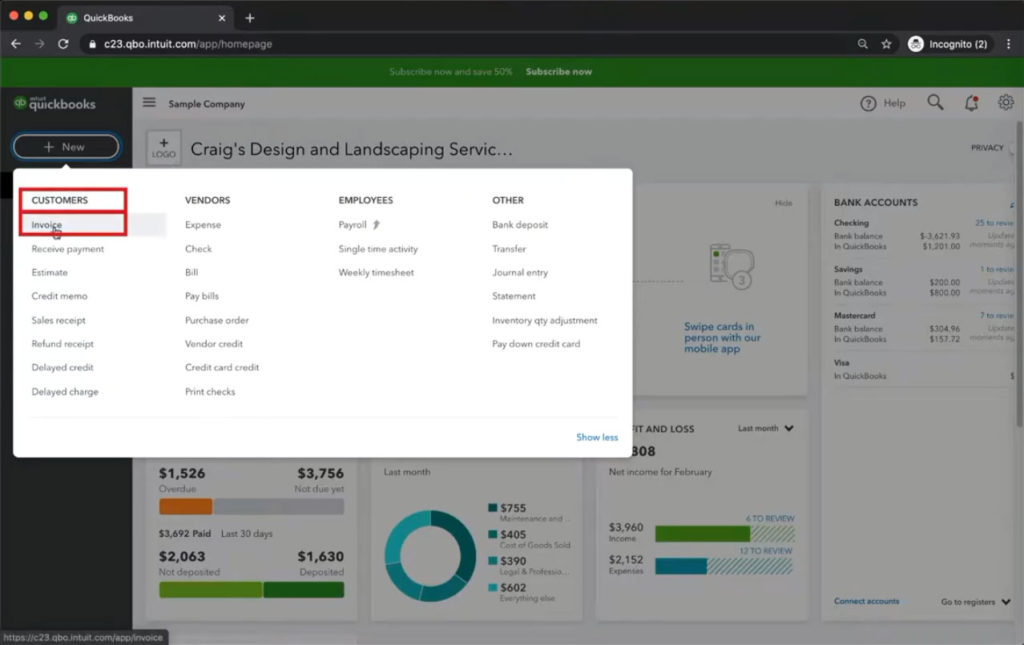Open the Incognito profile icon

pyautogui.click(x=913, y=43)
